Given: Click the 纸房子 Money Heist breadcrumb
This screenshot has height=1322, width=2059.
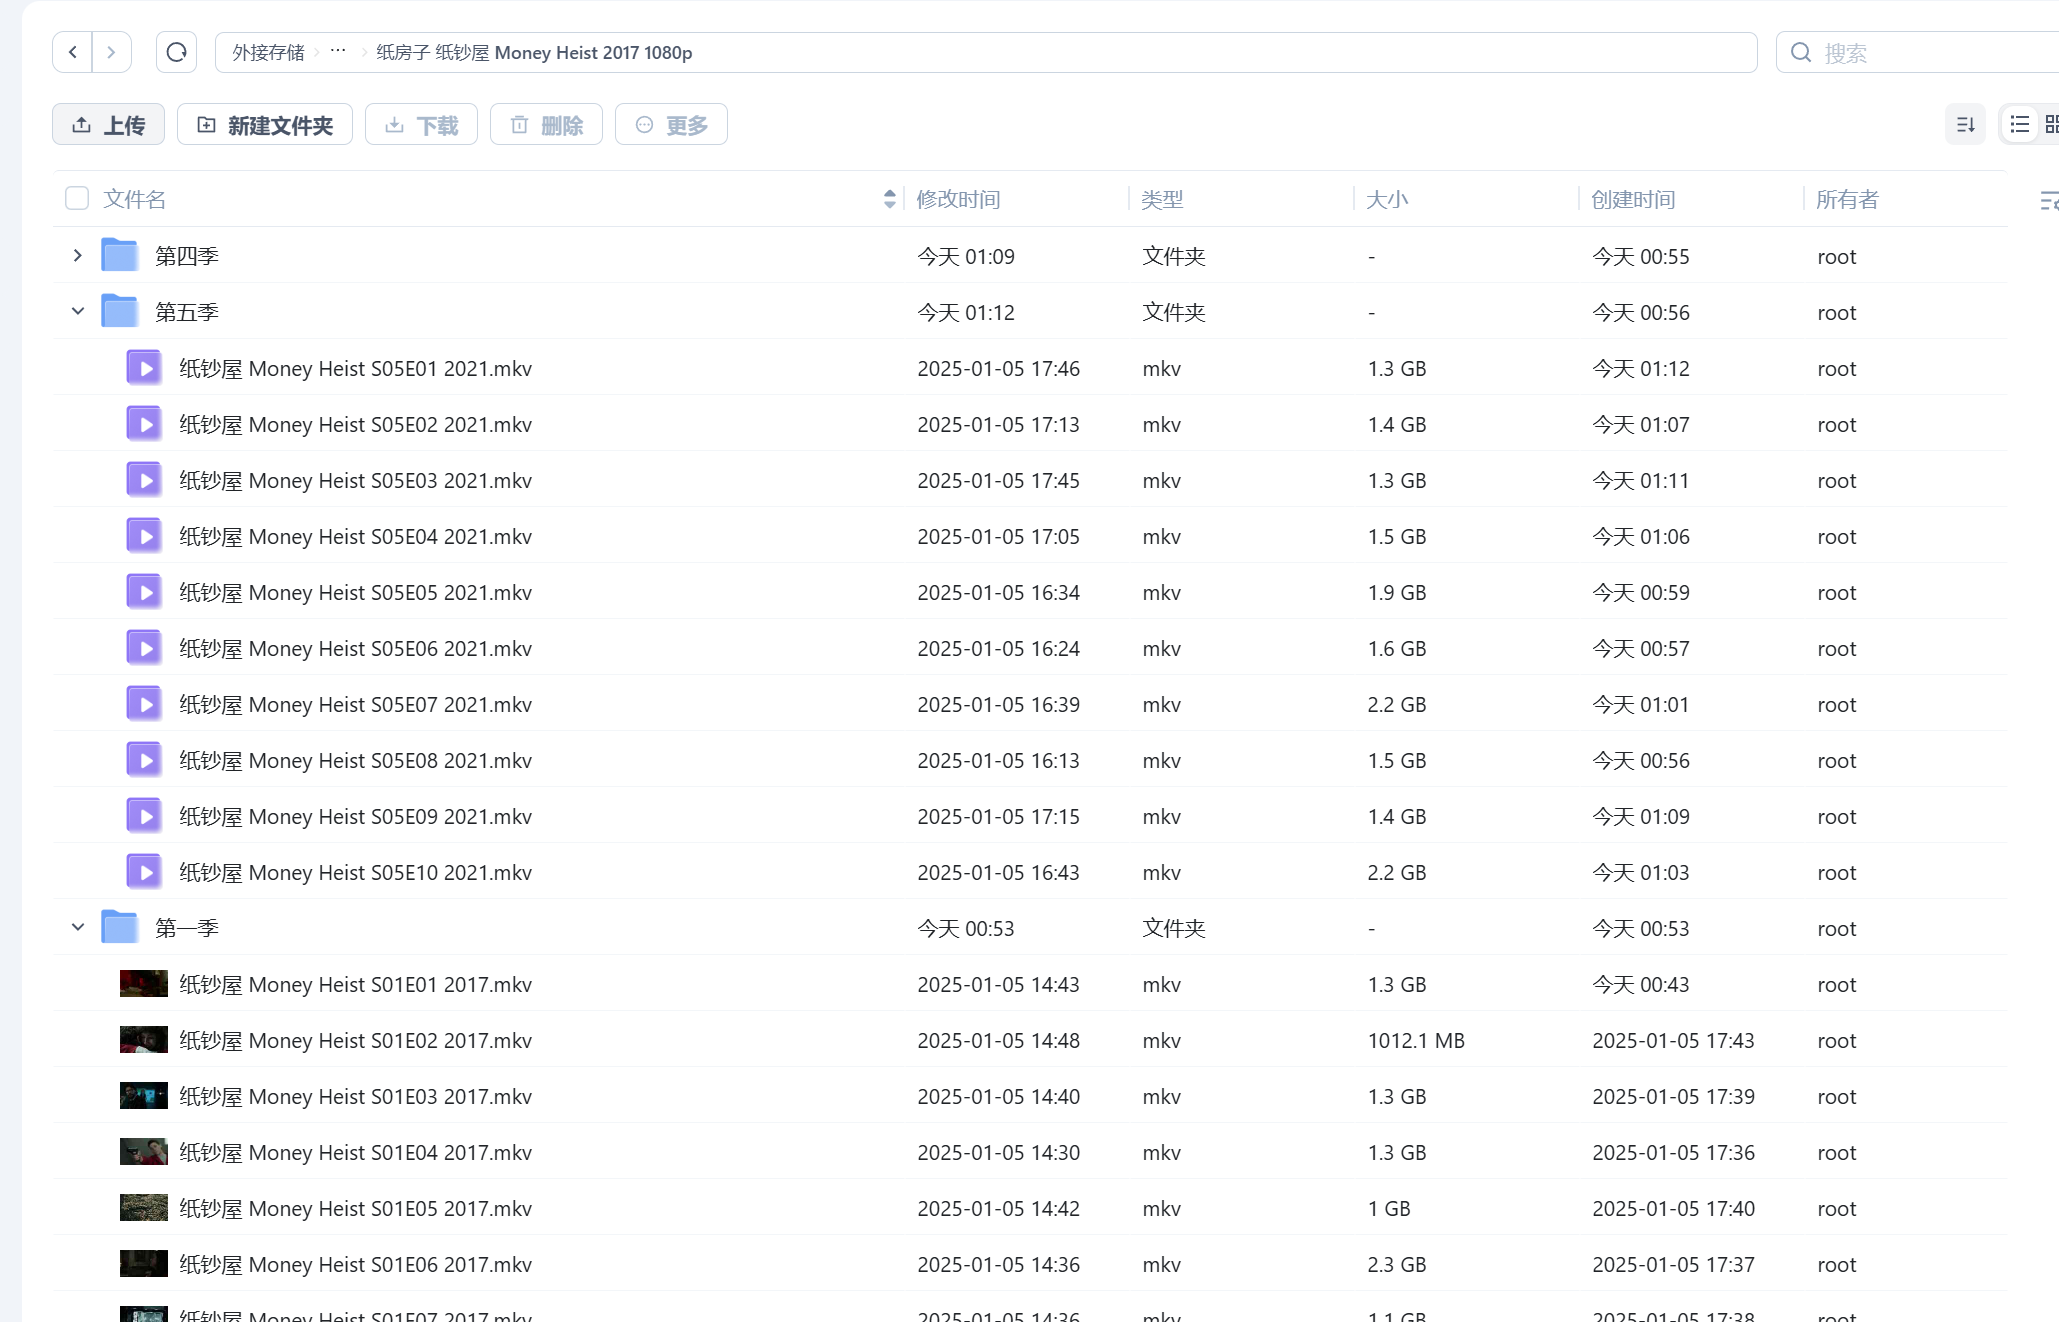Looking at the screenshot, I should (x=534, y=52).
